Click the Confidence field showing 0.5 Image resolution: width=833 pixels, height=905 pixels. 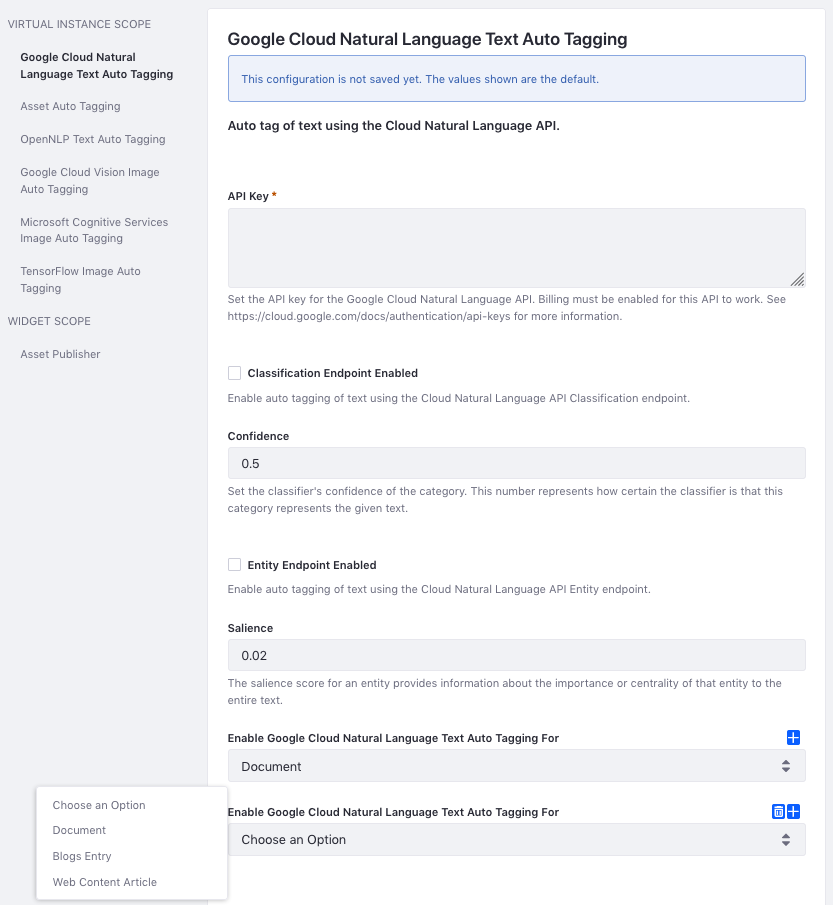[x=517, y=463]
